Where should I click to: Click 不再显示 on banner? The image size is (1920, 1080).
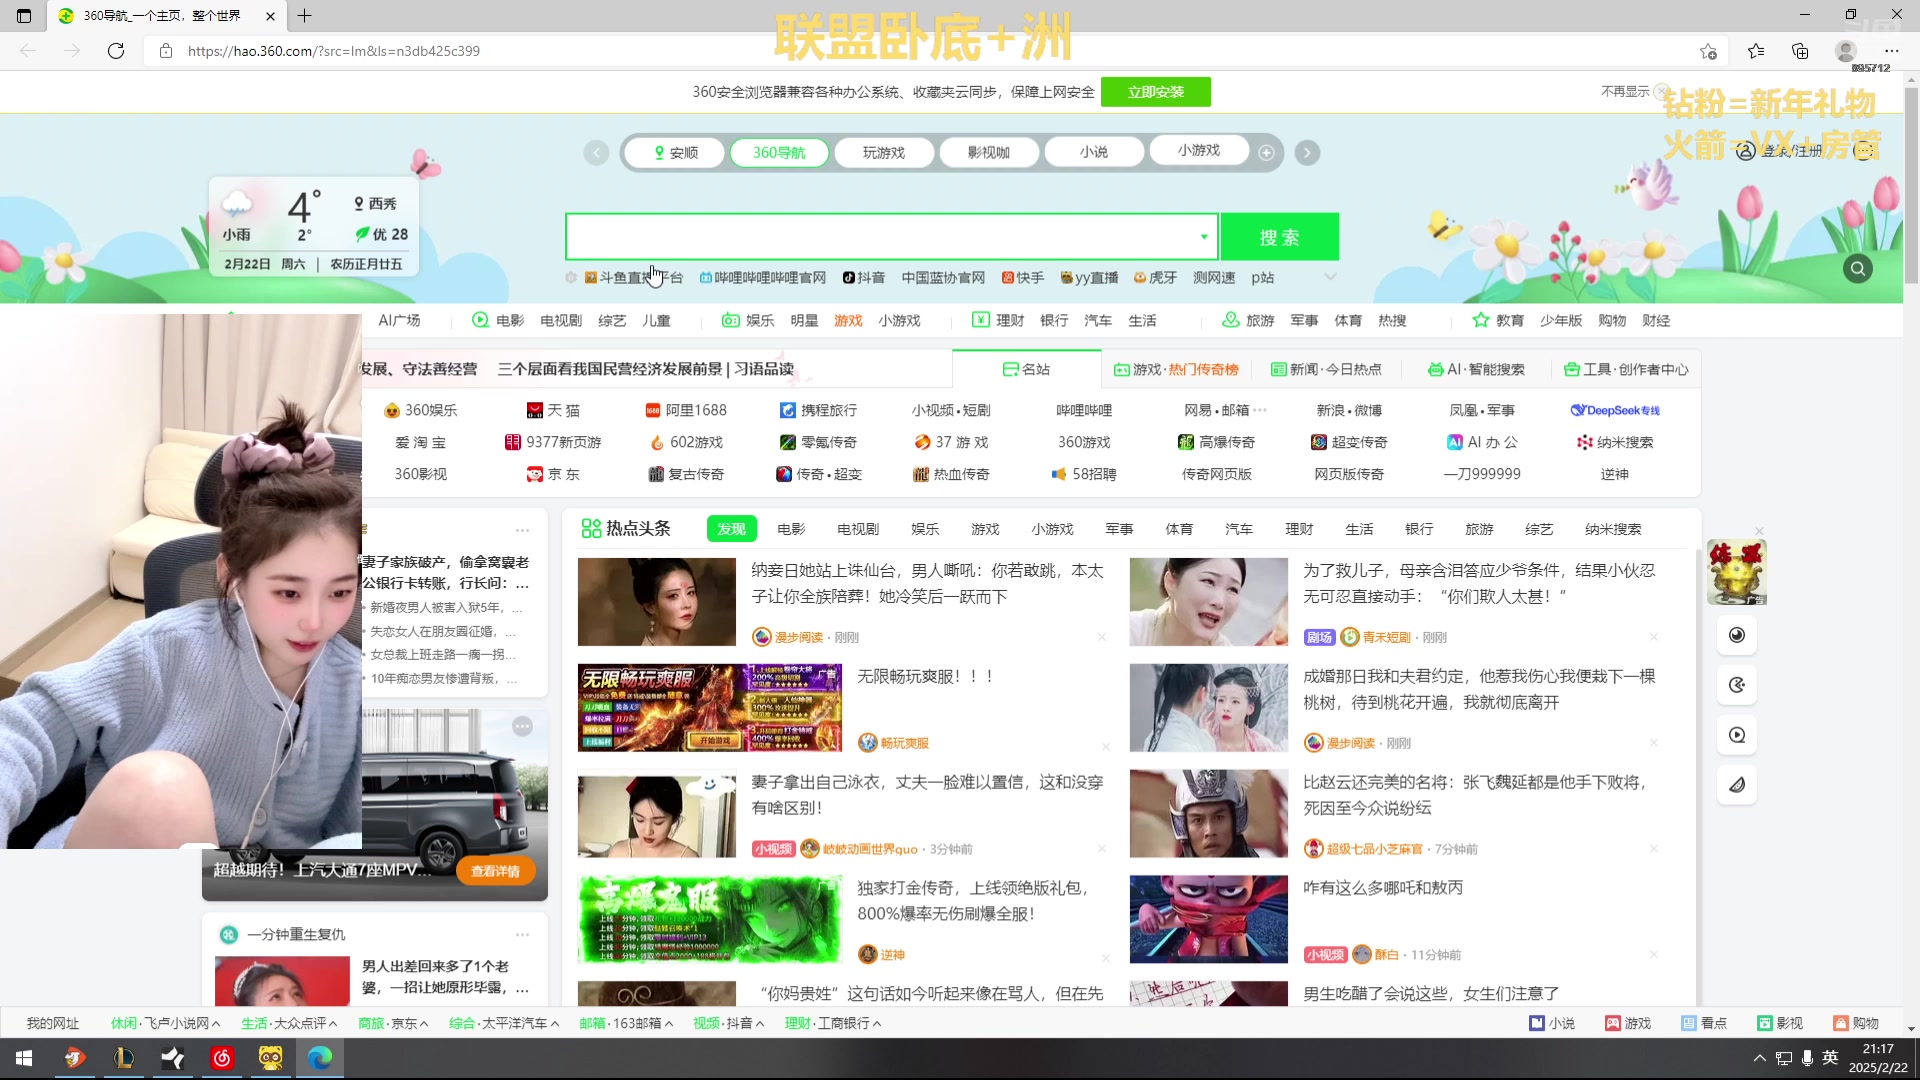tap(1625, 91)
